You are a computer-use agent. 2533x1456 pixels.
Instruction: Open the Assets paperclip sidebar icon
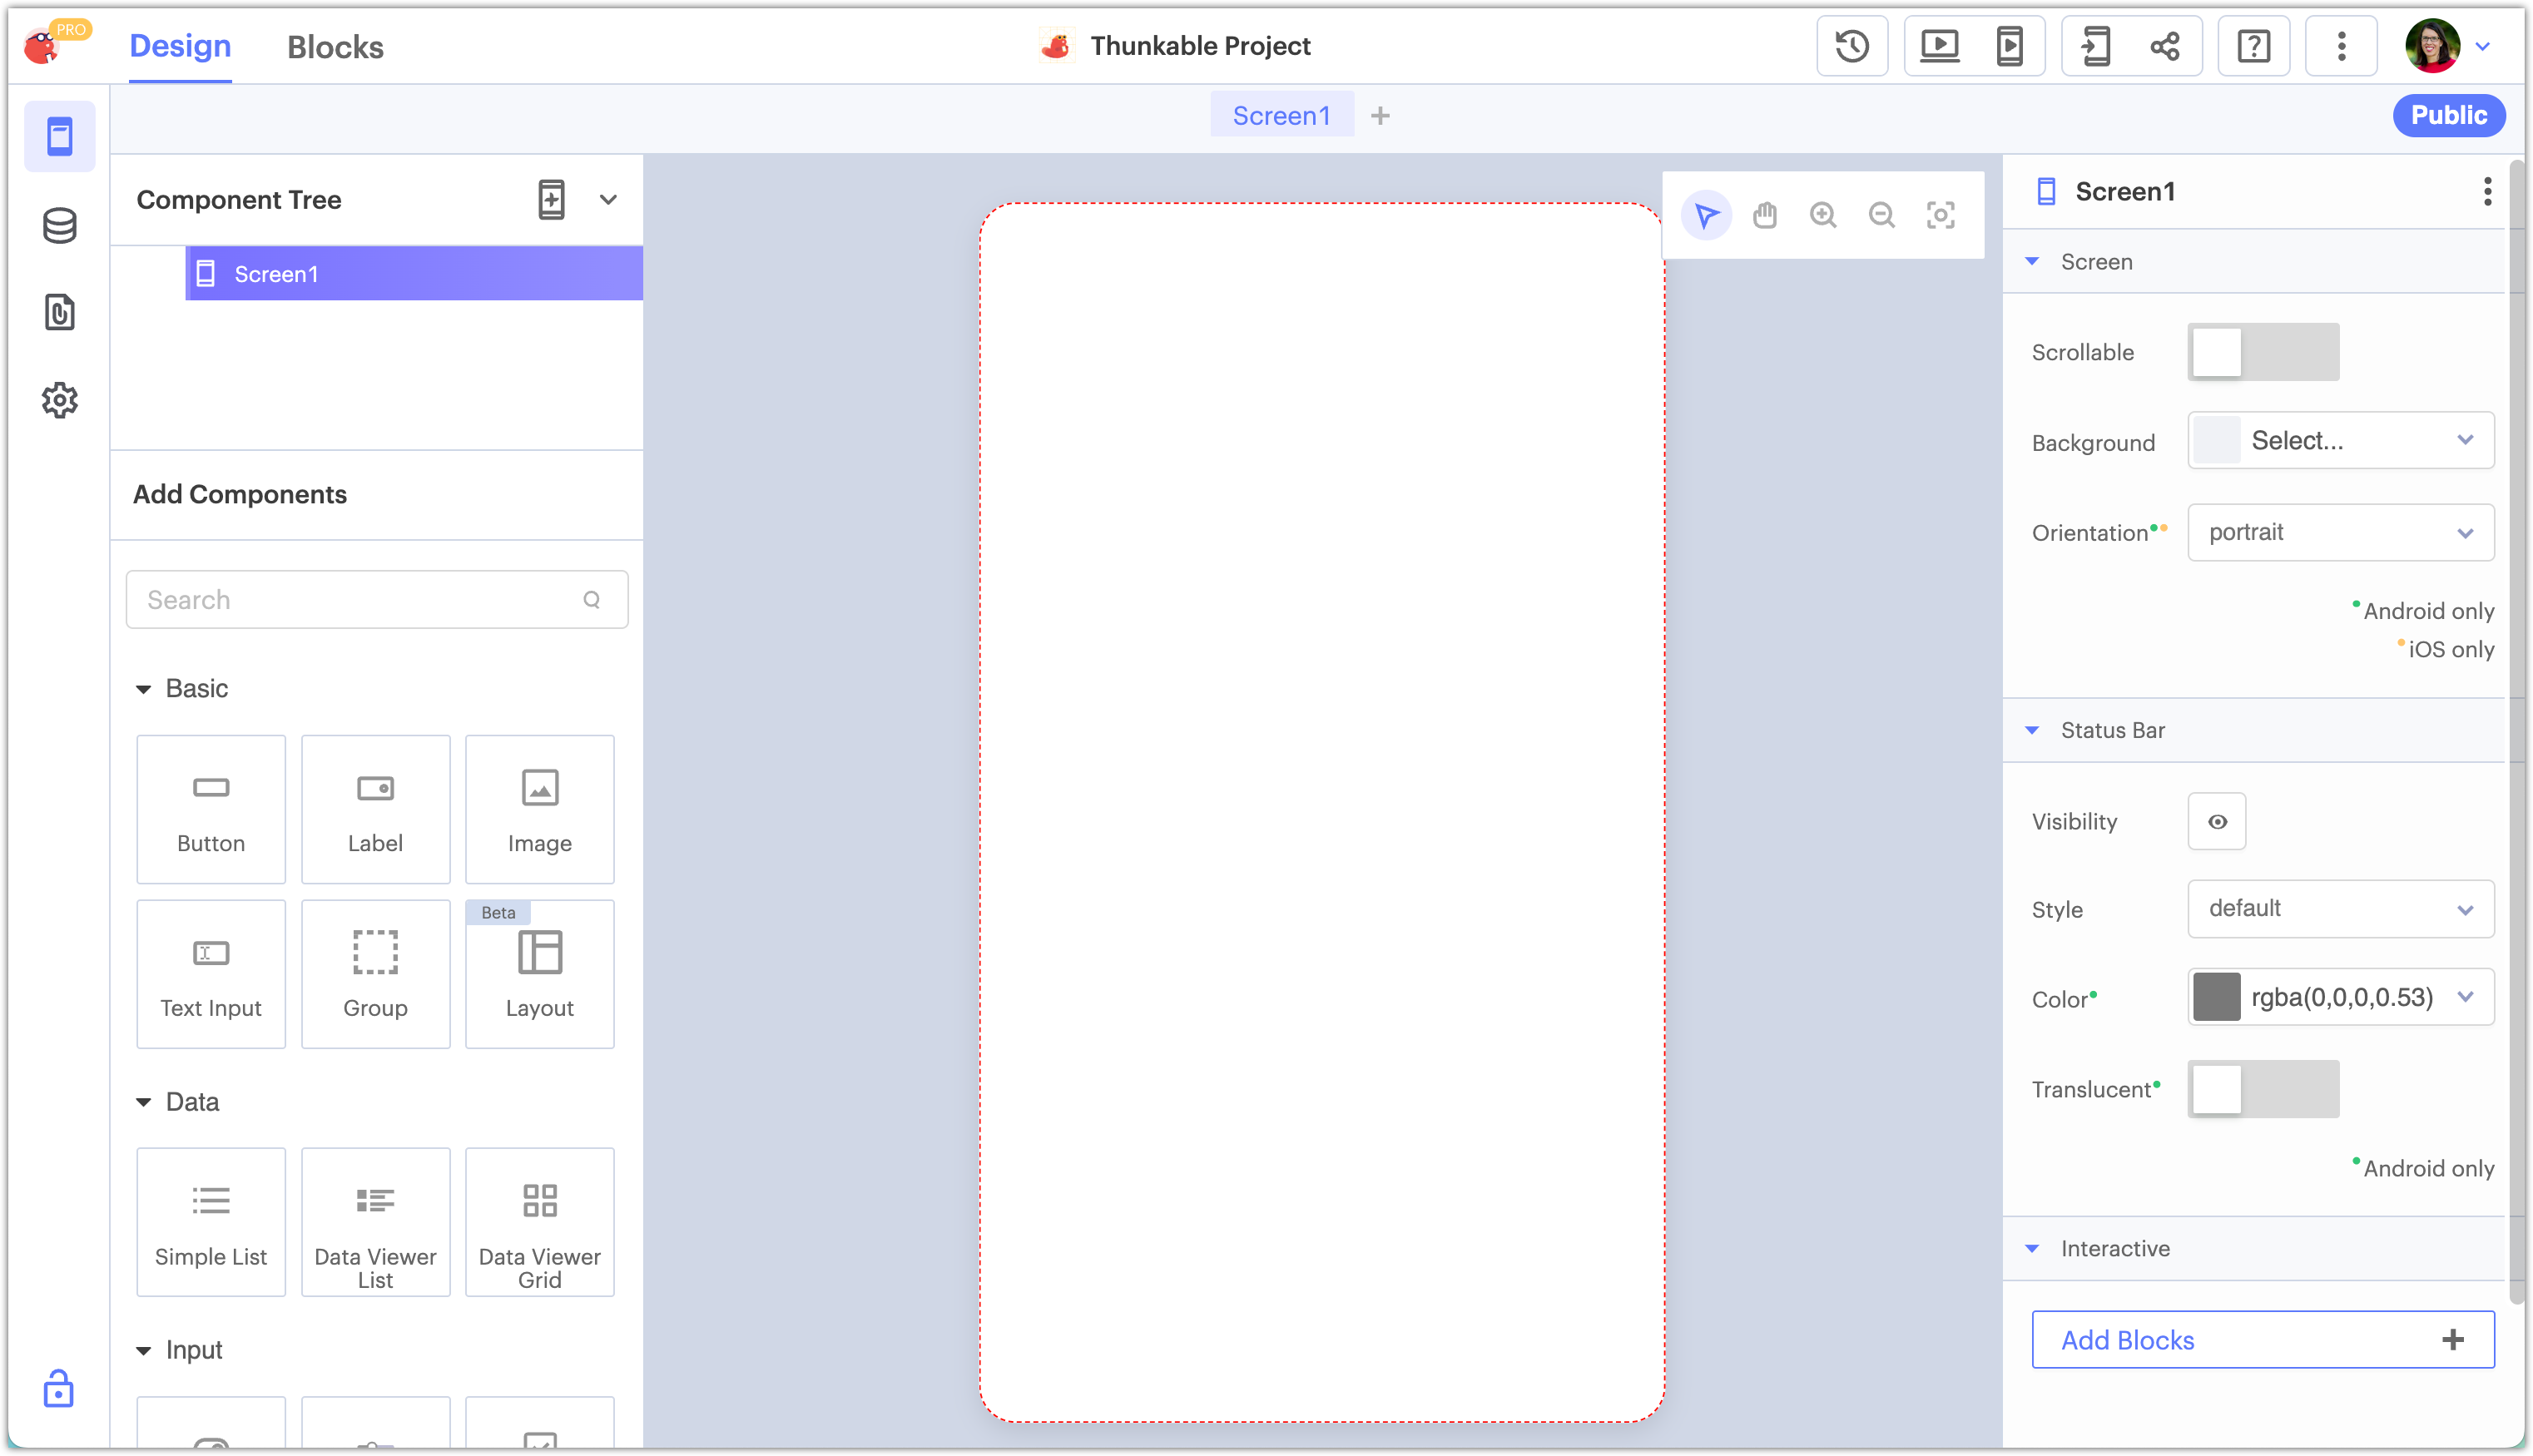click(x=60, y=313)
